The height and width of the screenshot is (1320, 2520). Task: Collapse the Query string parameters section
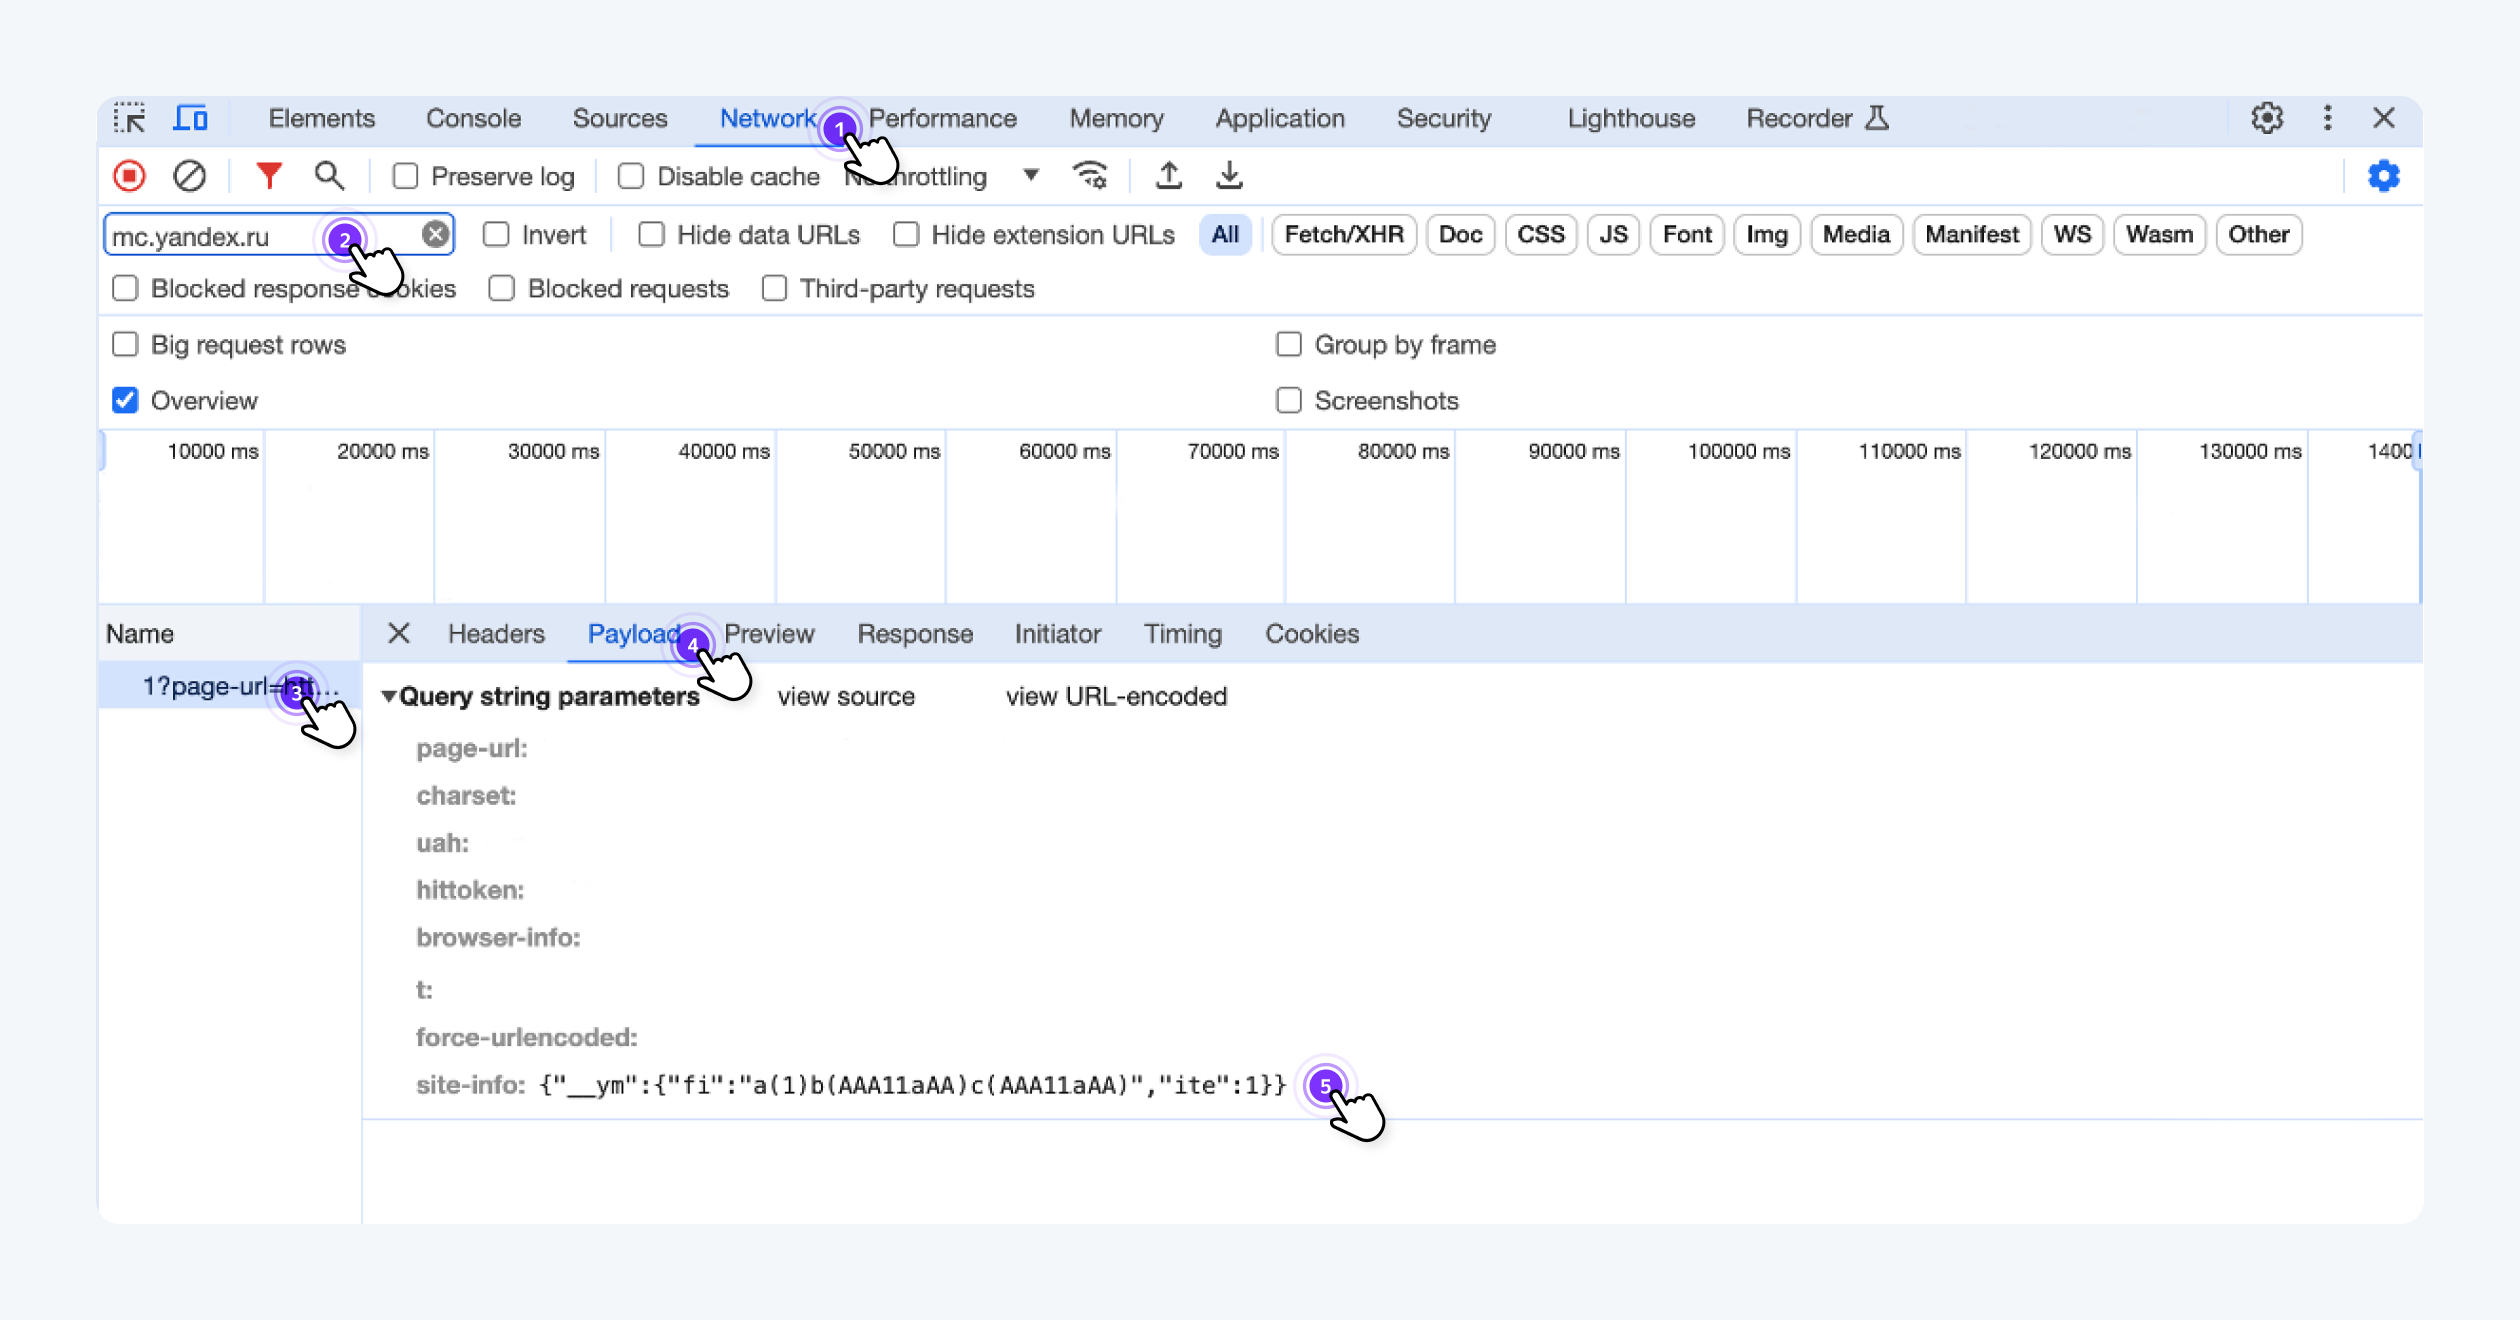(389, 696)
